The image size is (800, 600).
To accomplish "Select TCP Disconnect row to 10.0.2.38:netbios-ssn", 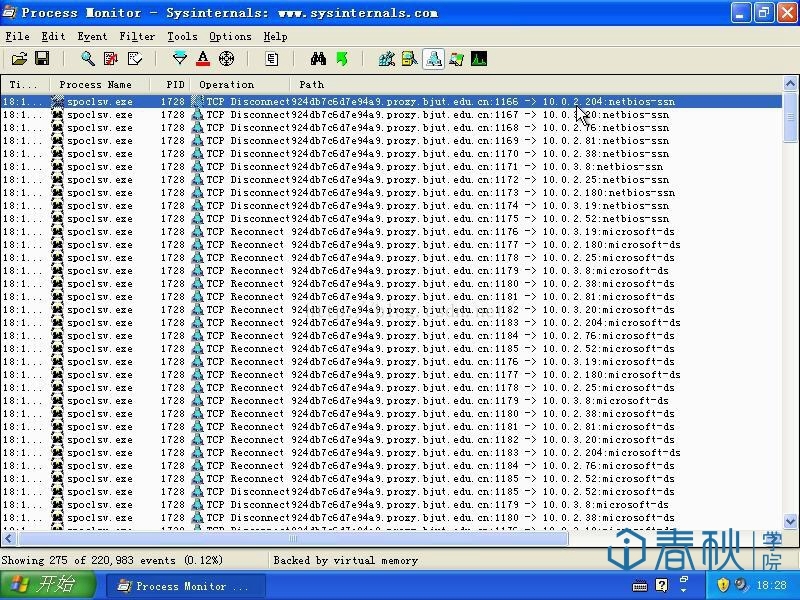I will [x=391, y=154].
